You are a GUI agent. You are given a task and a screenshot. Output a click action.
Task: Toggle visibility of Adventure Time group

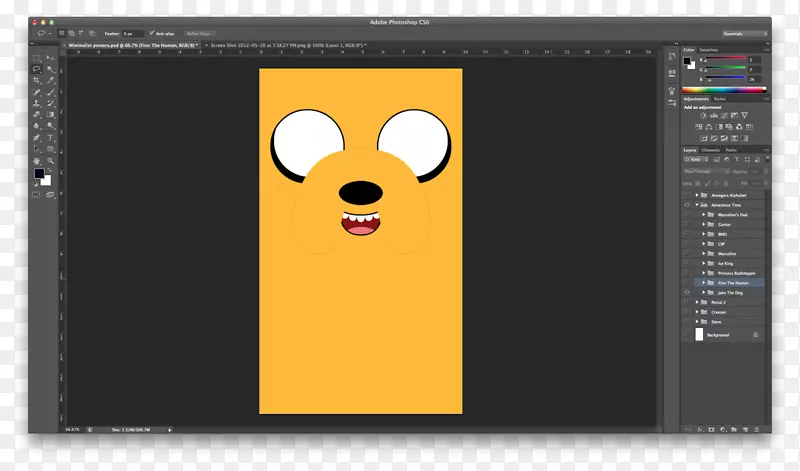pos(687,204)
